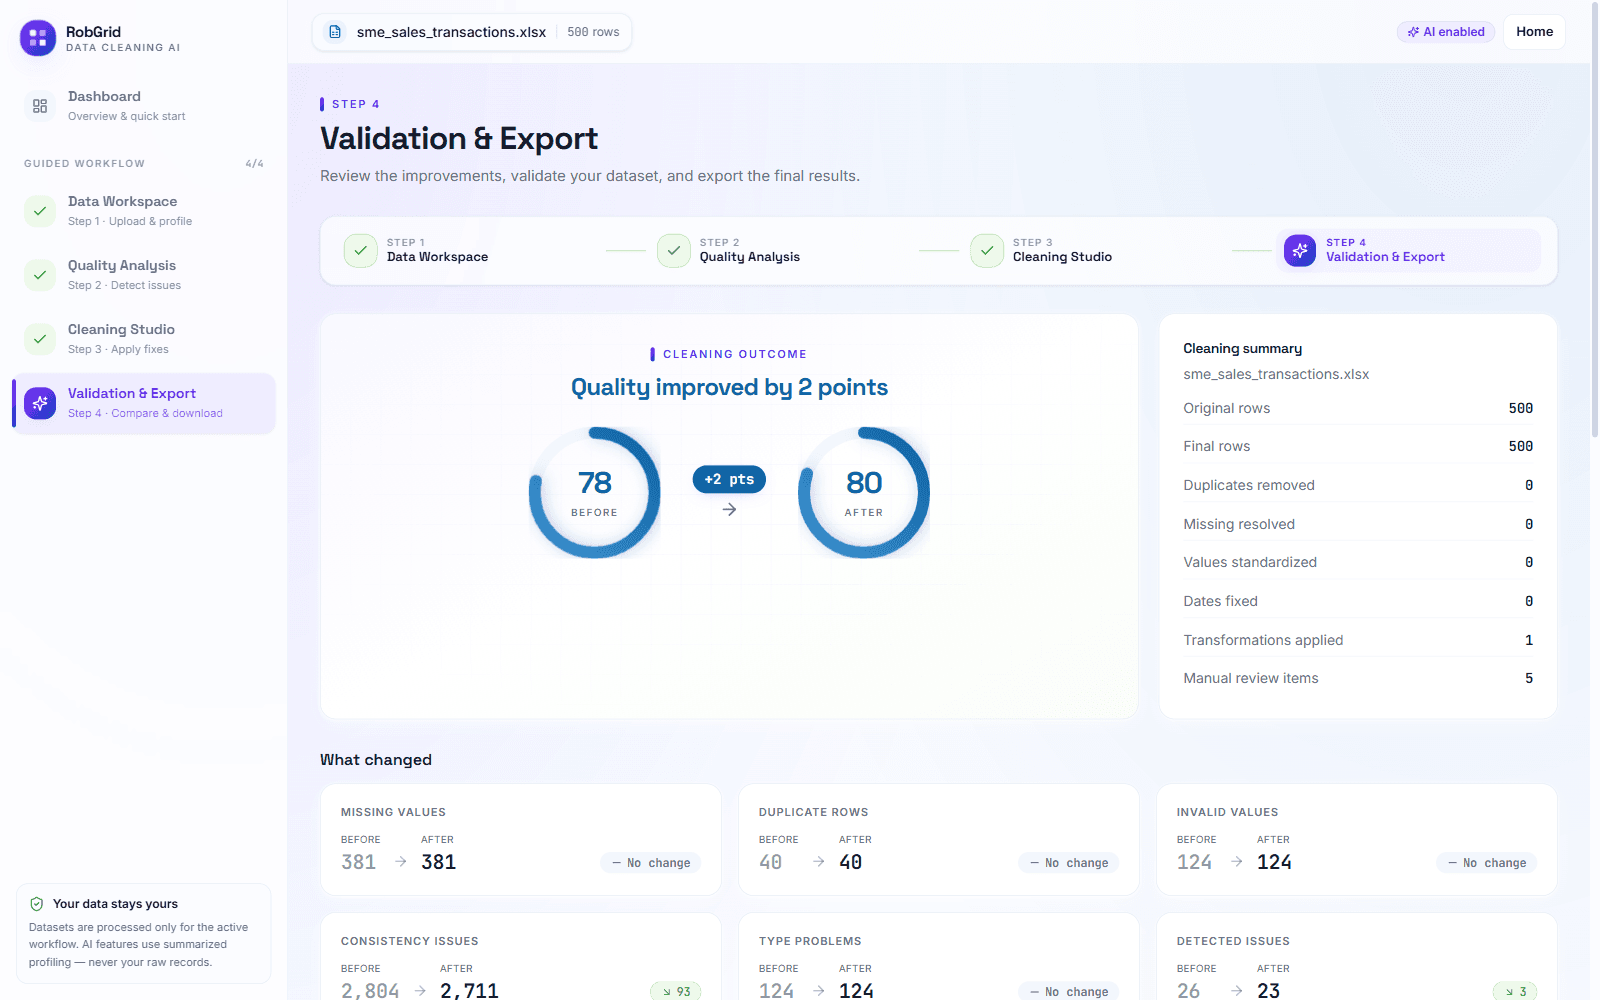
Task: Click the arrow icon in Invalid Values card
Action: tap(1237, 861)
